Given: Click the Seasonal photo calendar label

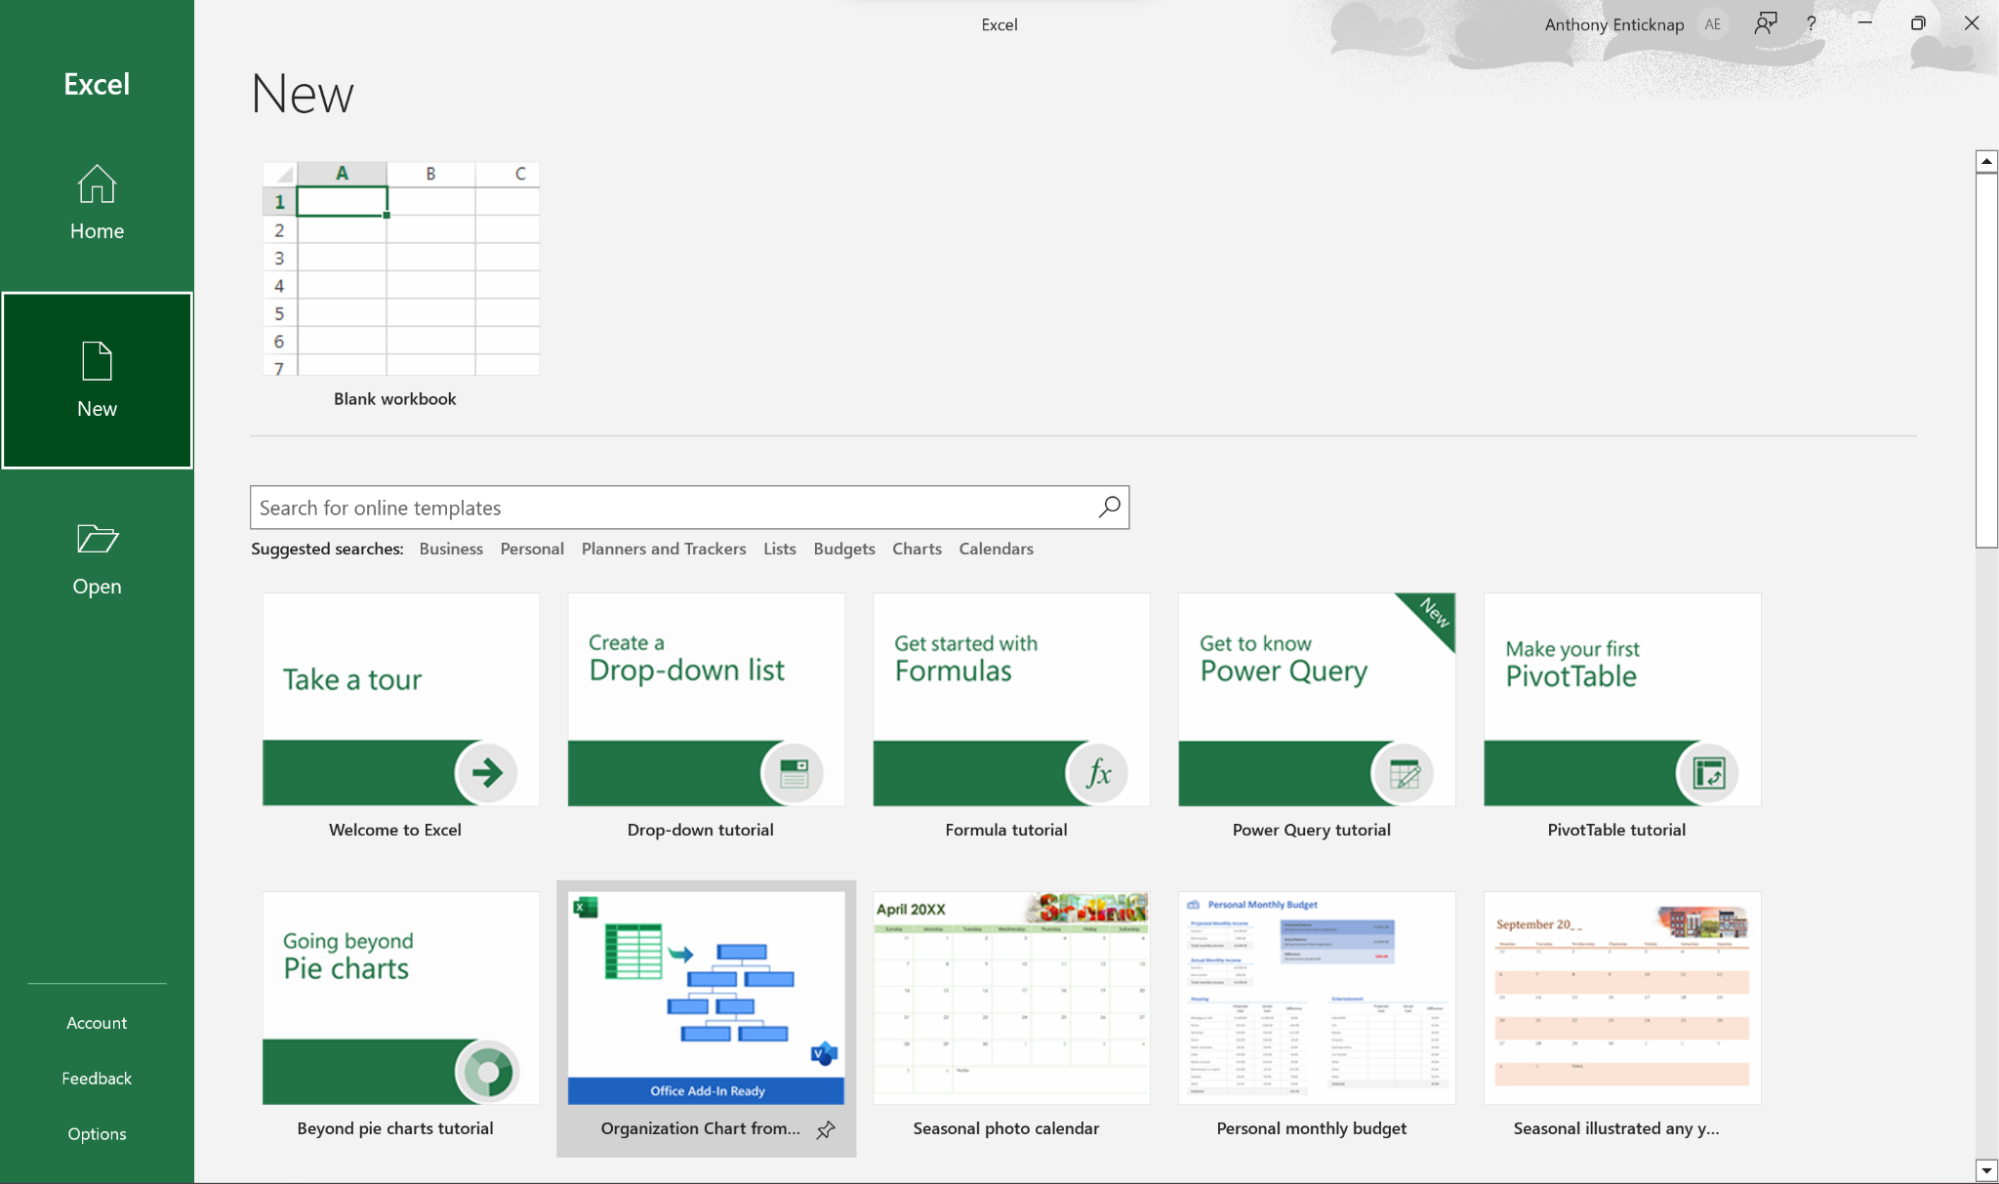Looking at the screenshot, I should click(1006, 1128).
